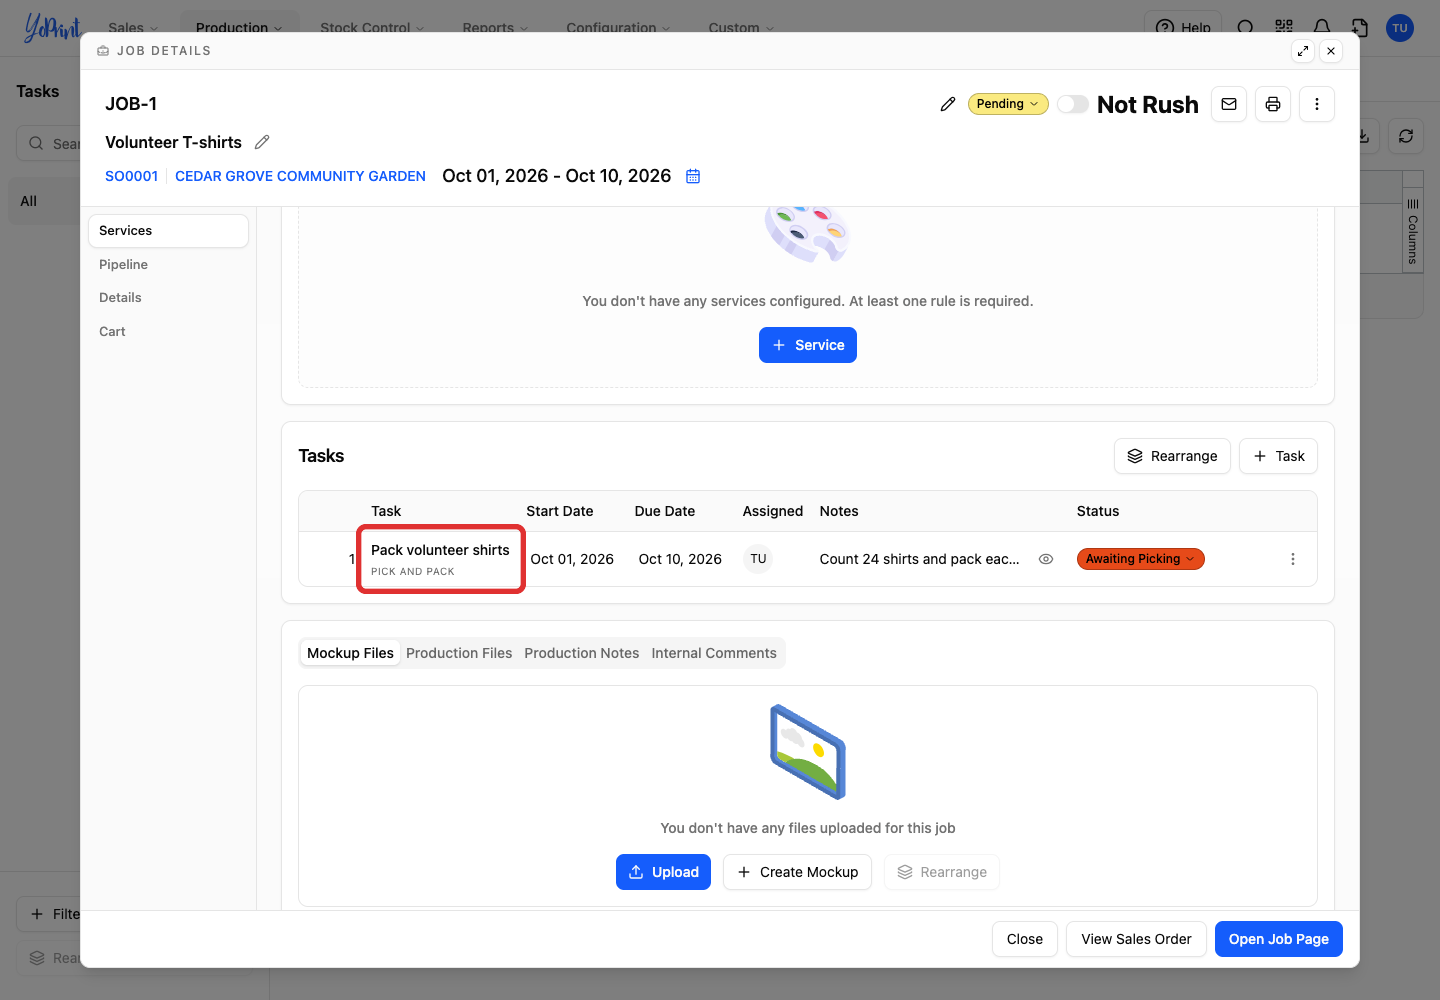View Sales Order for this job
The image size is (1440, 1000).
pos(1136,939)
